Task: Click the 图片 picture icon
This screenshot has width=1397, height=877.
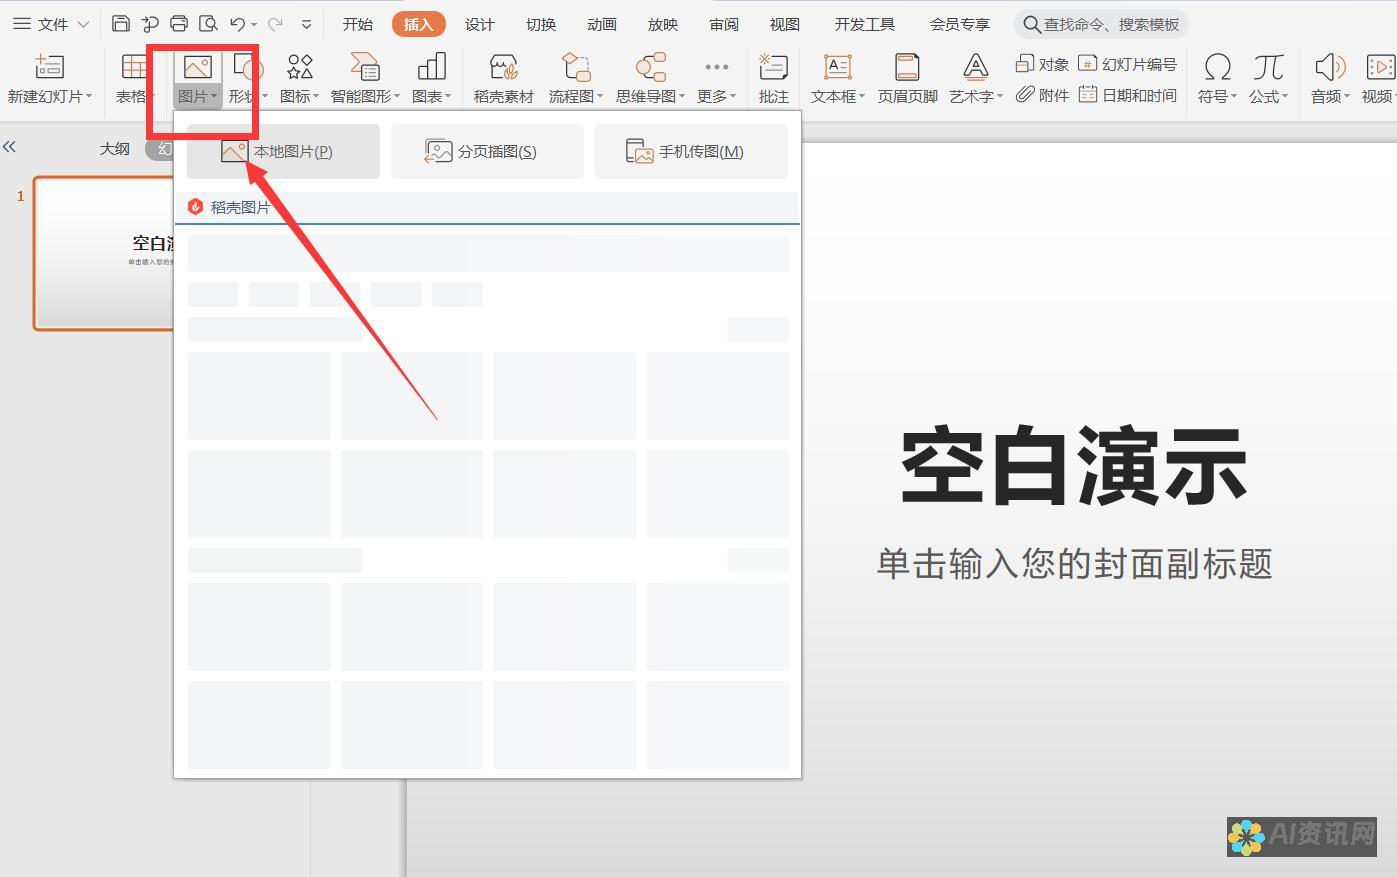Action: click(197, 67)
